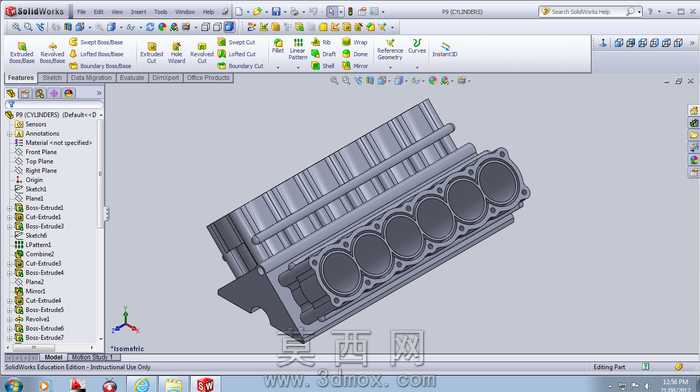Switch to the Data Migration tab

click(x=91, y=78)
